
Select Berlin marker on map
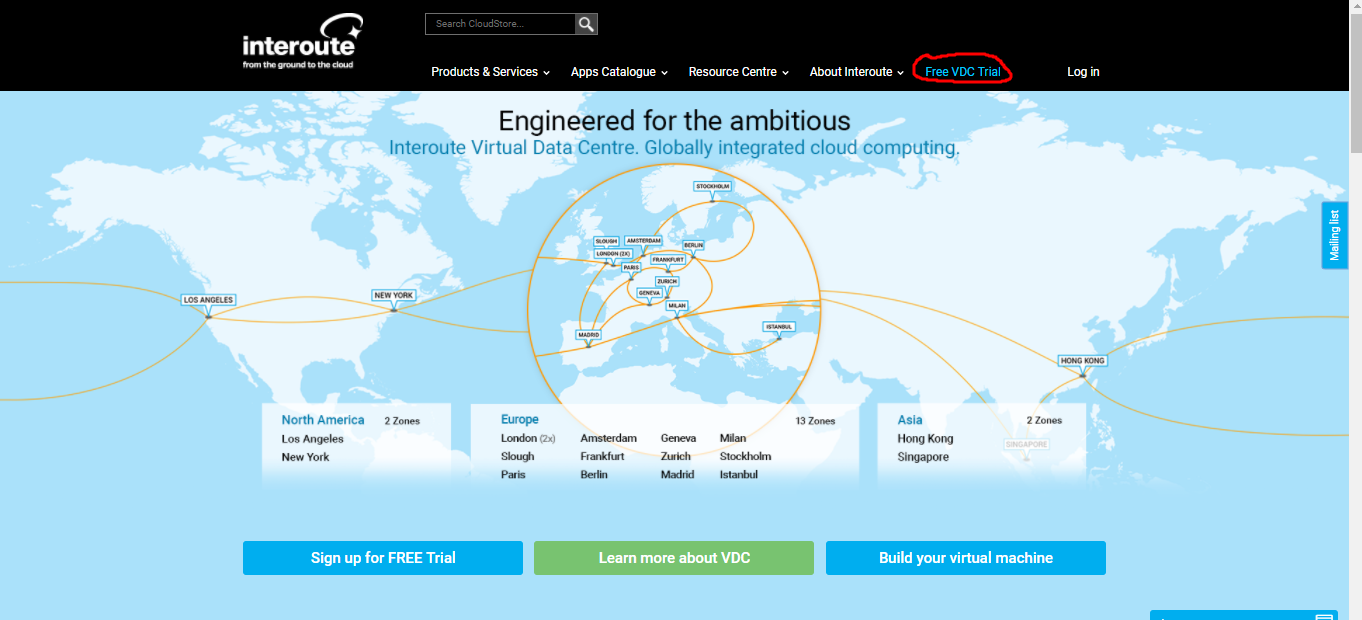point(694,245)
